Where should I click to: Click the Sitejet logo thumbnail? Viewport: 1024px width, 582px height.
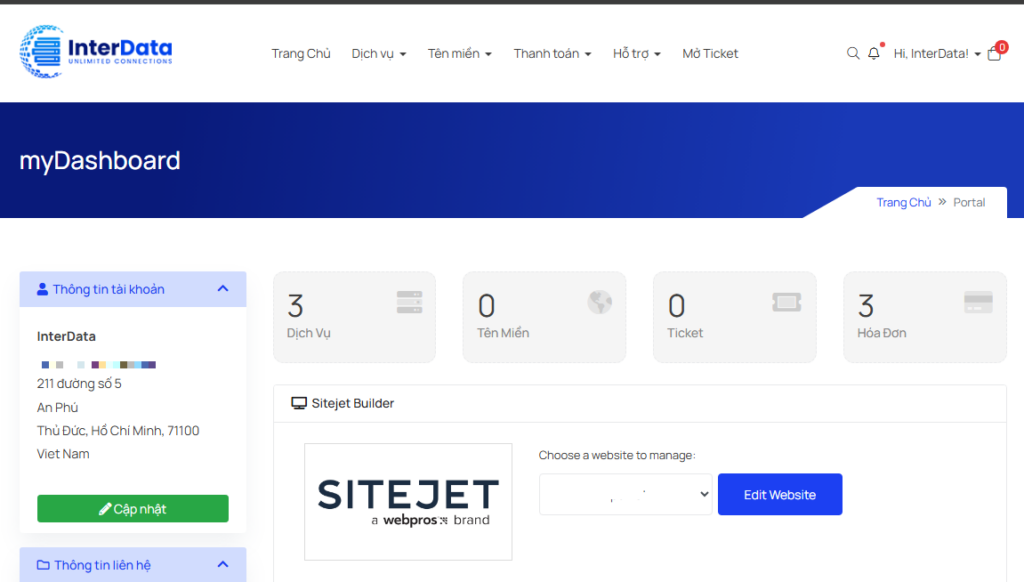click(x=408, y=502)
